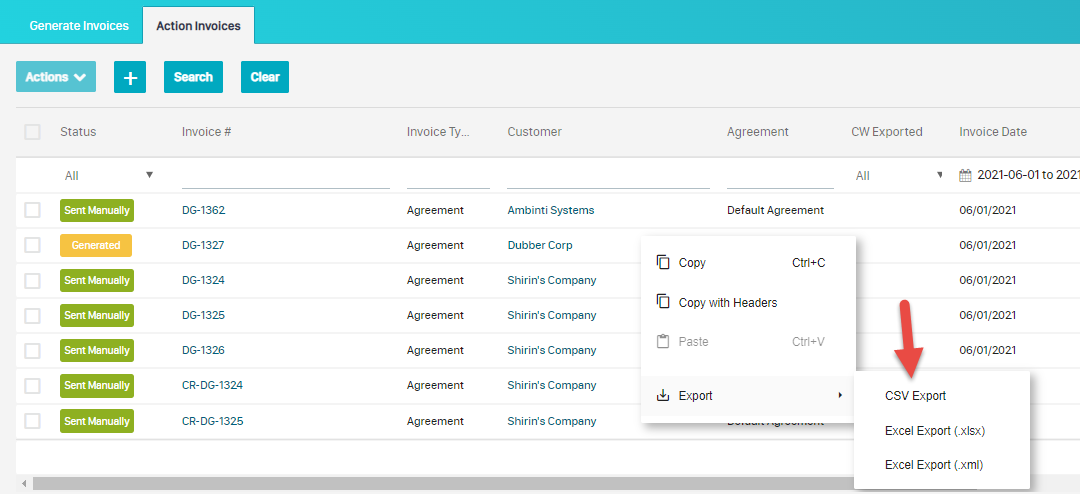Screen dimensions: 1080x494
Task: Switch to the Generate Invoices tab
Action: click(79, 25)
